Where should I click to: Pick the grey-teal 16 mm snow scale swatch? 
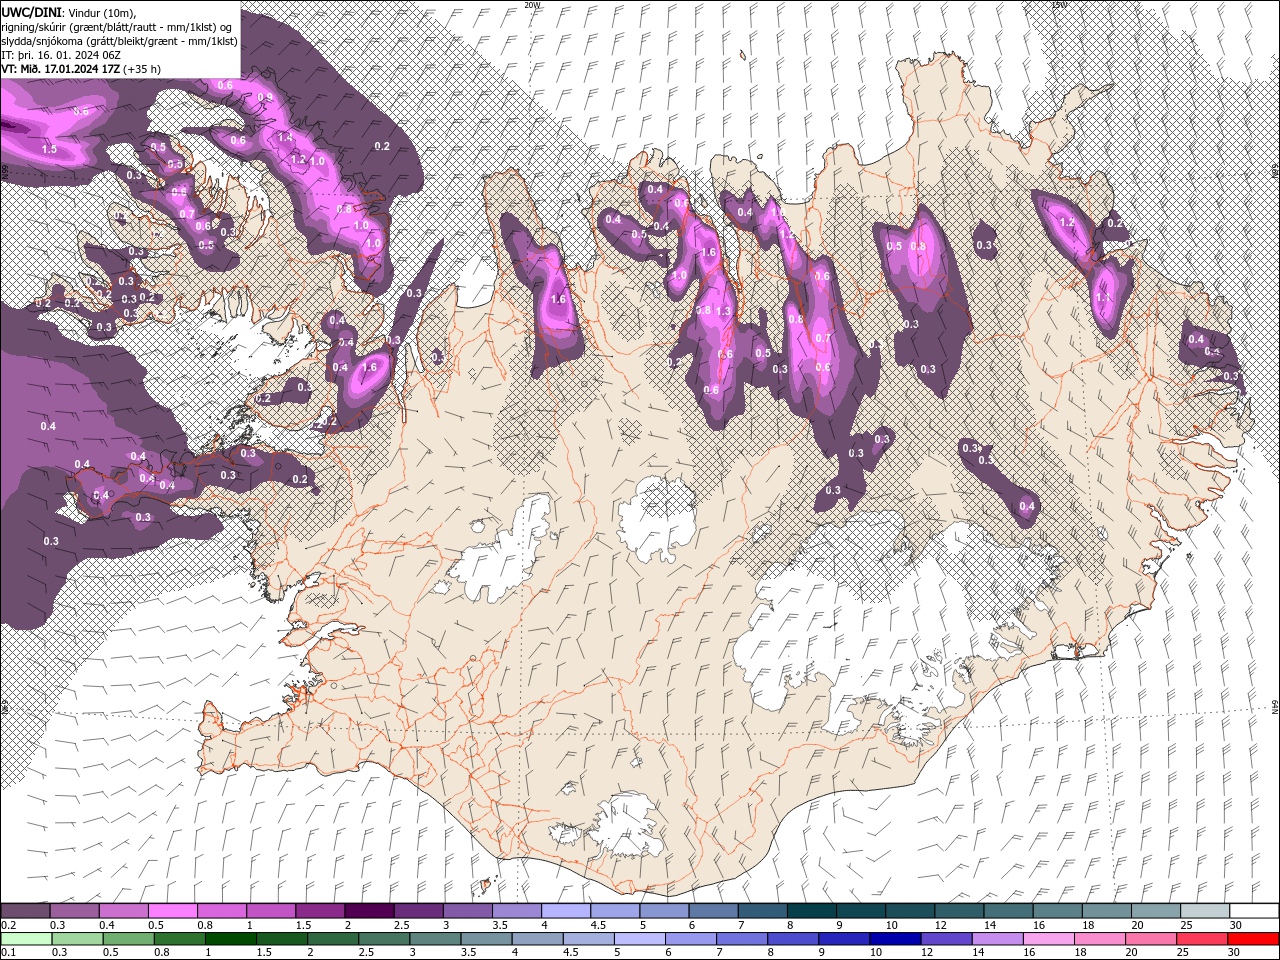click(x=1057, y=911)
